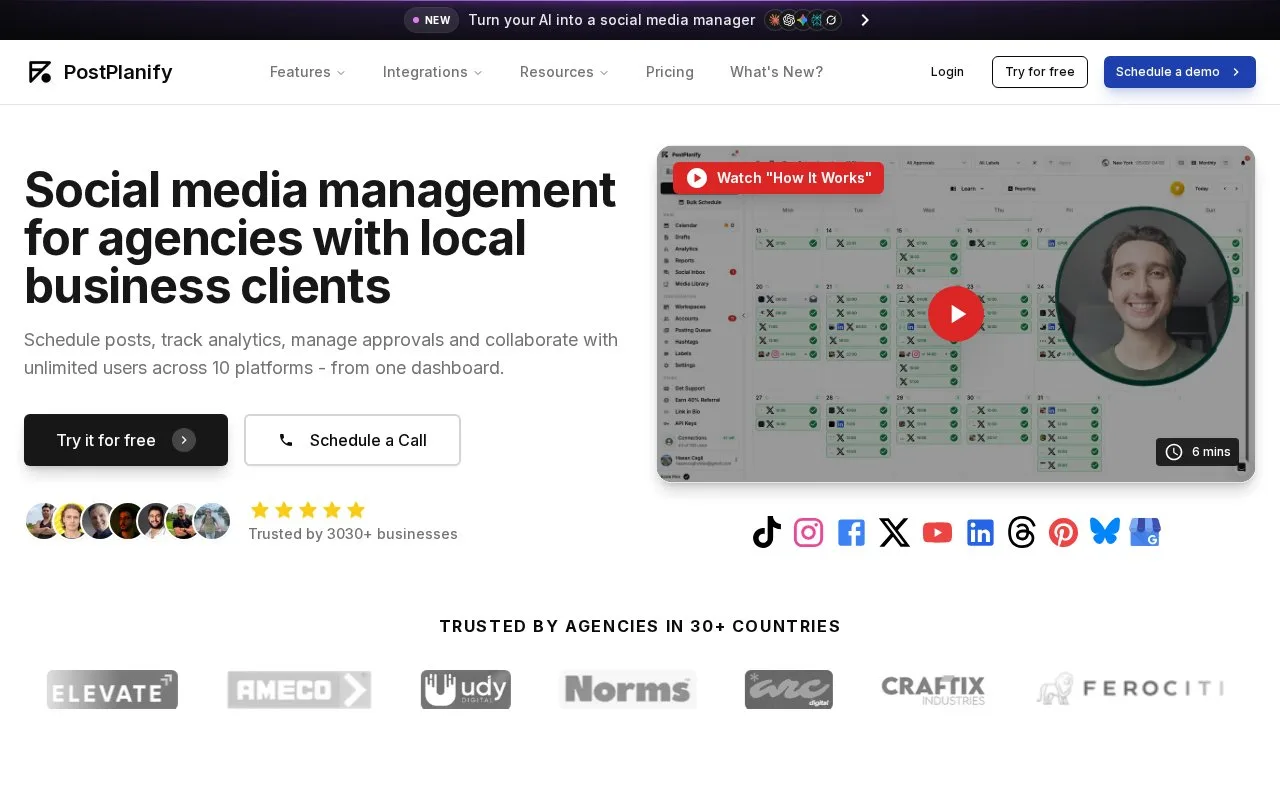Click the NEW badge in the banner

pos(432,20)
